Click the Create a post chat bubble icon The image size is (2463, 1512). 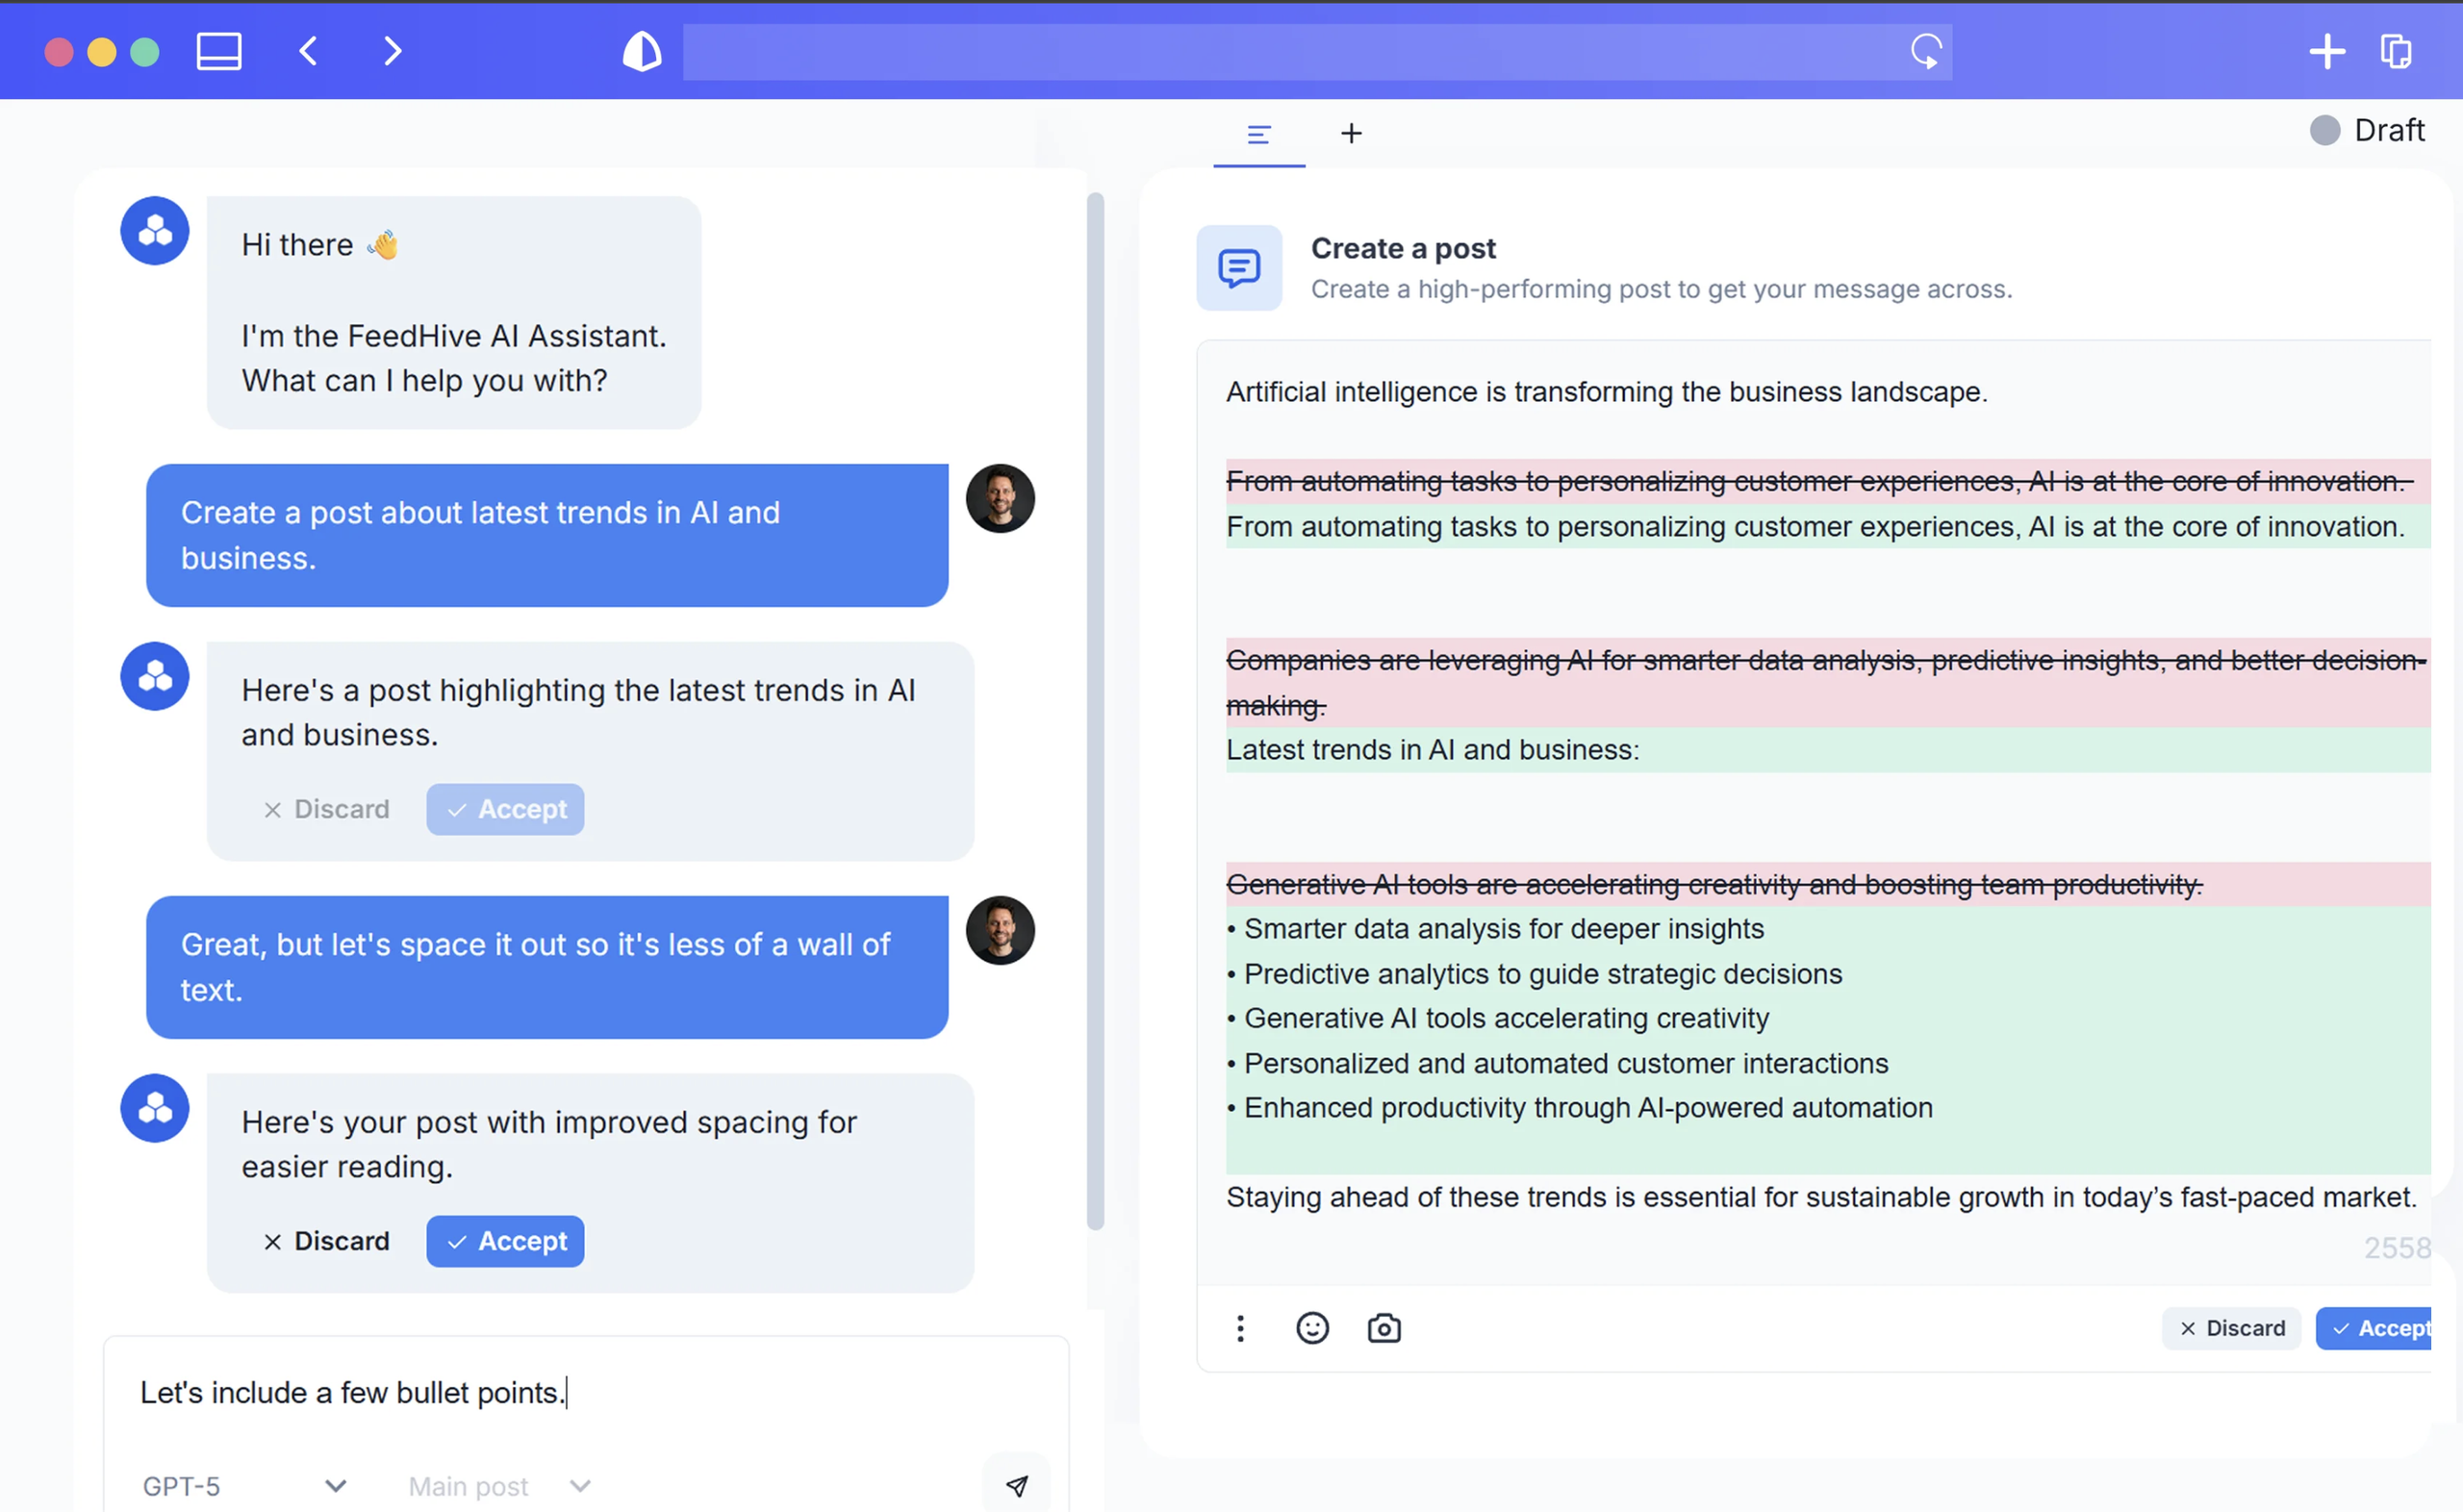point(1239,268)
